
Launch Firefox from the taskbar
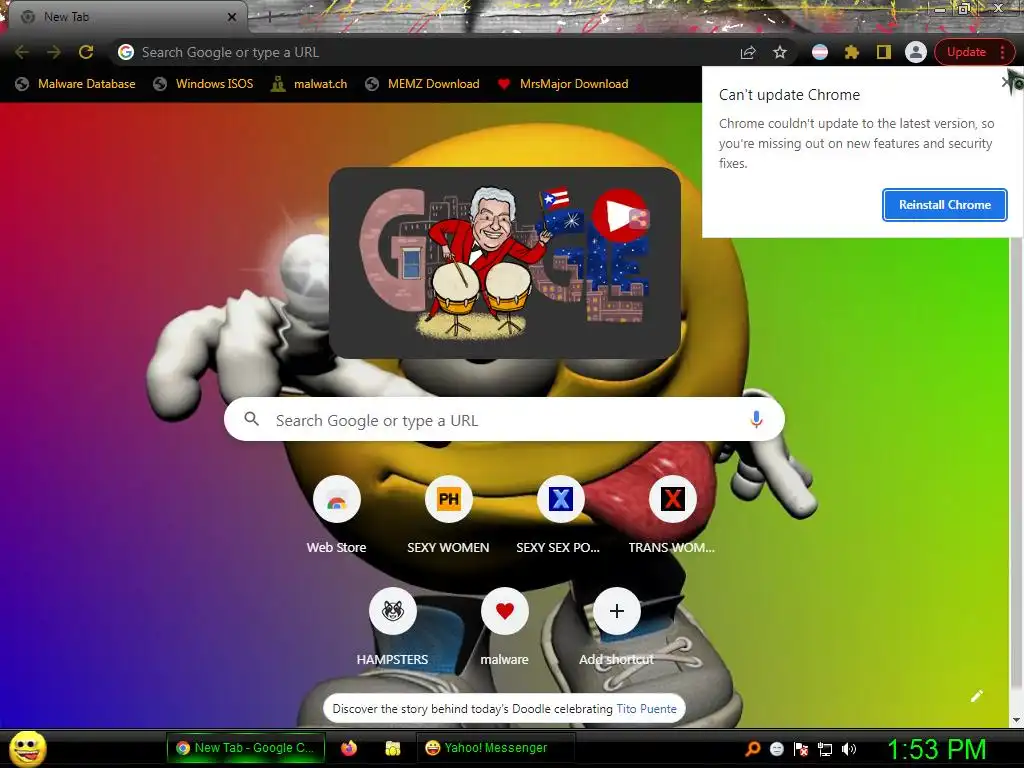pyautogui.click(x=349, y=748)
